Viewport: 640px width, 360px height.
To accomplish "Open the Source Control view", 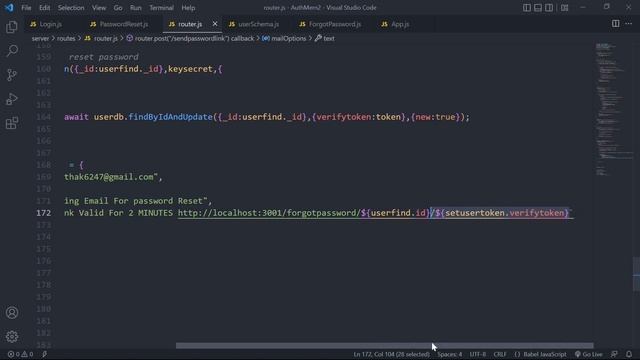I will [x=12, y=75].
